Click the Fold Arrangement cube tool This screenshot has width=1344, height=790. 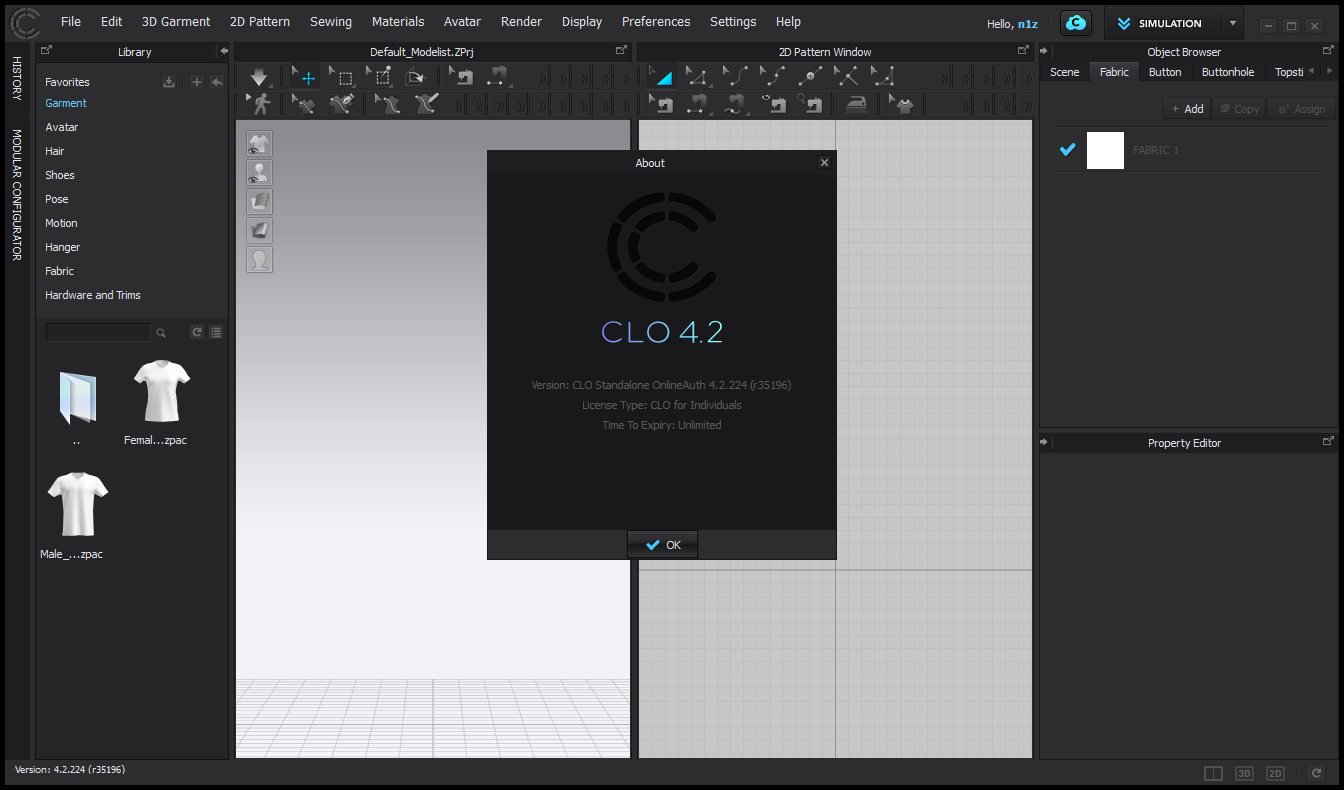[x=415, y=77]
